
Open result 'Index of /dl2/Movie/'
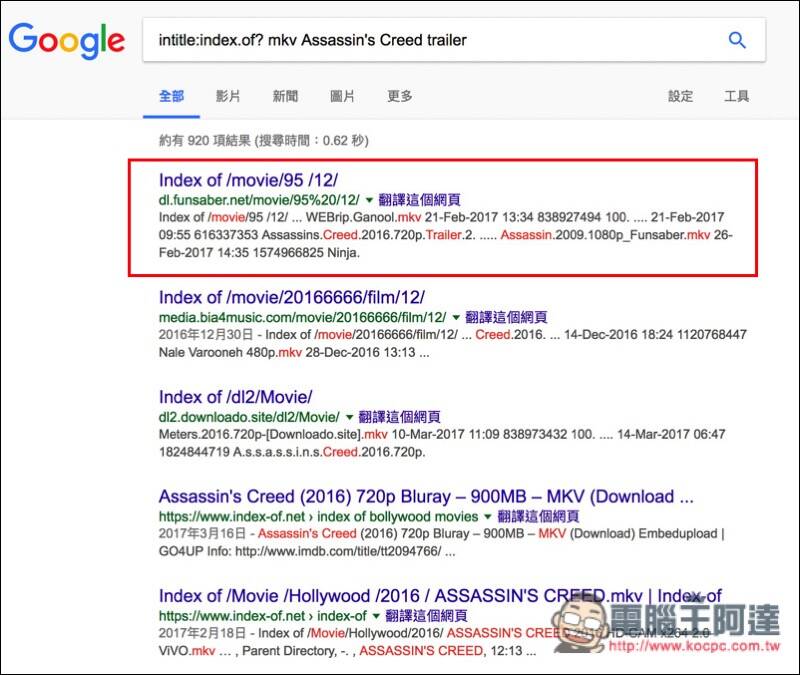[235, 397]
